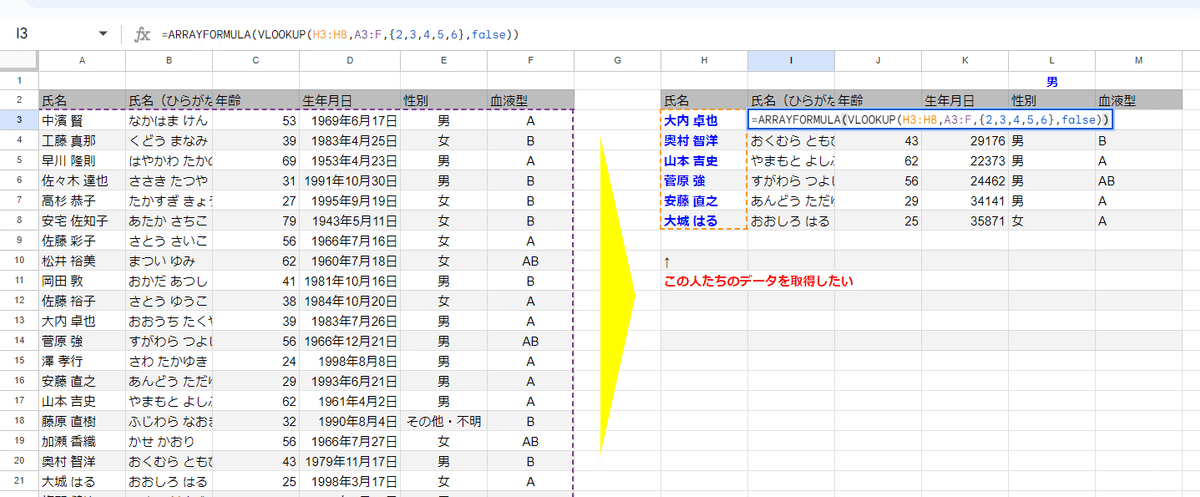Select column M header
Image resolution: width=1200 pixels, height=497 pixels.
[1139, 61]
